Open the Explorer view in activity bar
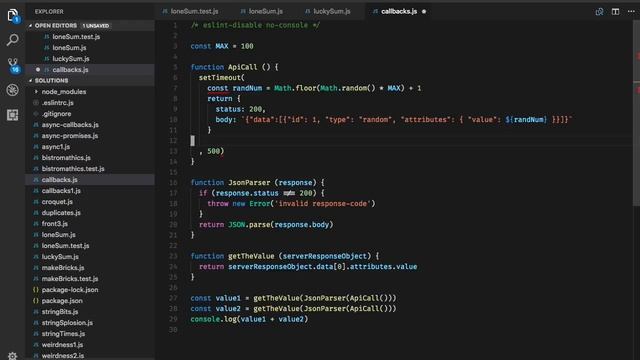 [x=13, y=16]
